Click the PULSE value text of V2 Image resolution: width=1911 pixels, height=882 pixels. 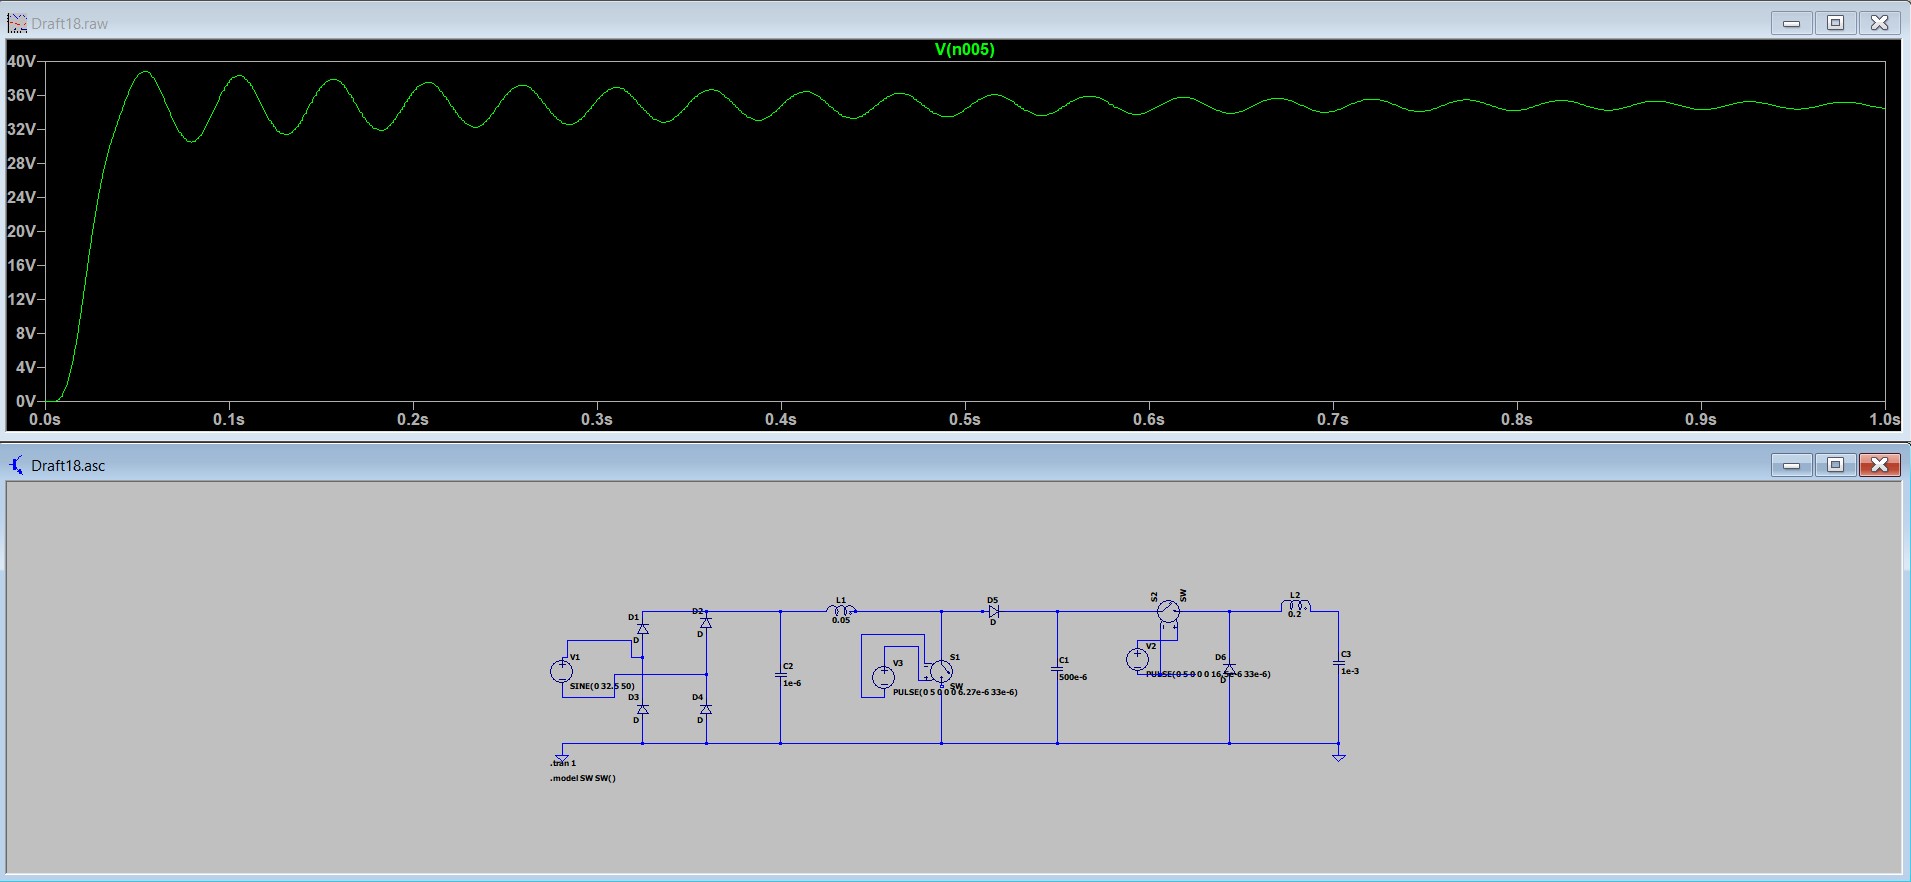coord(1208,674)
